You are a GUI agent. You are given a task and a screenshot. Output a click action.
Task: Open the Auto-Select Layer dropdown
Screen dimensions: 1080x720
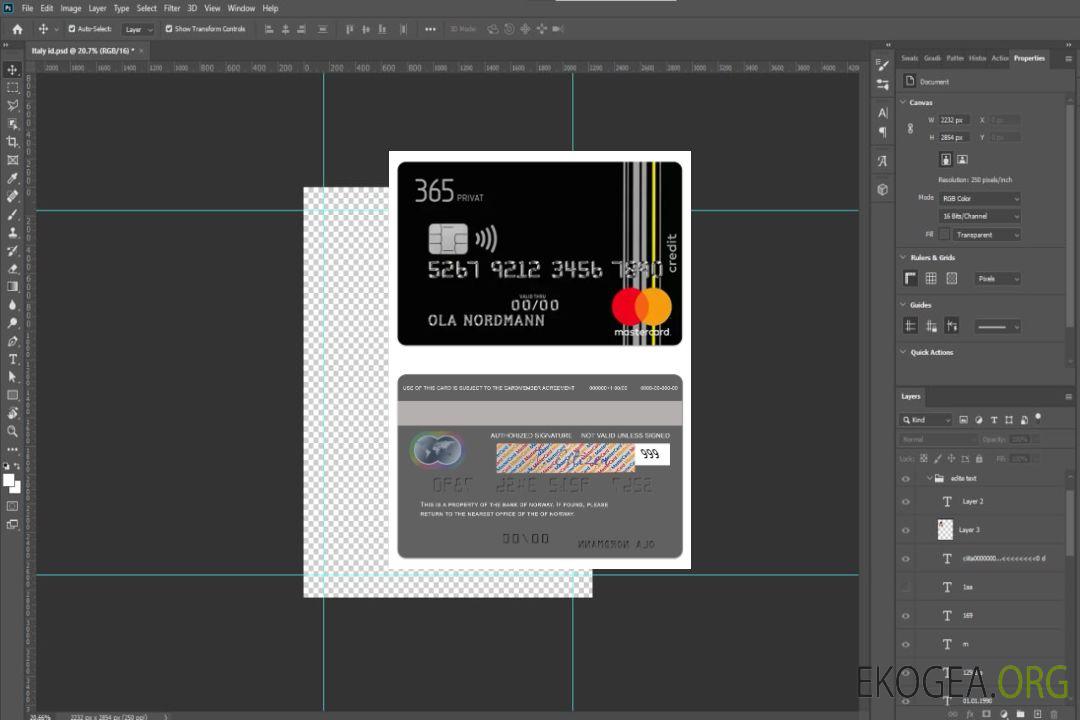pyautogui.click(x=138, y=30)
